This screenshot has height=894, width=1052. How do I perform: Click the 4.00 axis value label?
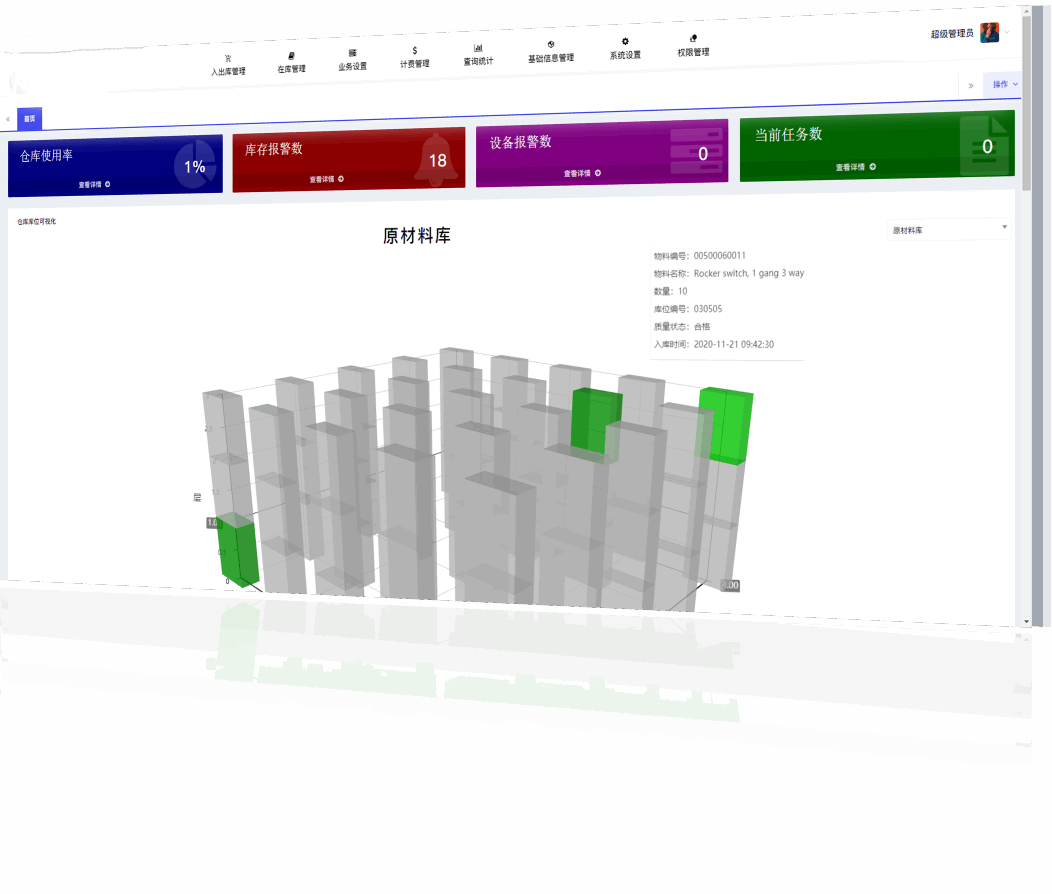(730, 585)
